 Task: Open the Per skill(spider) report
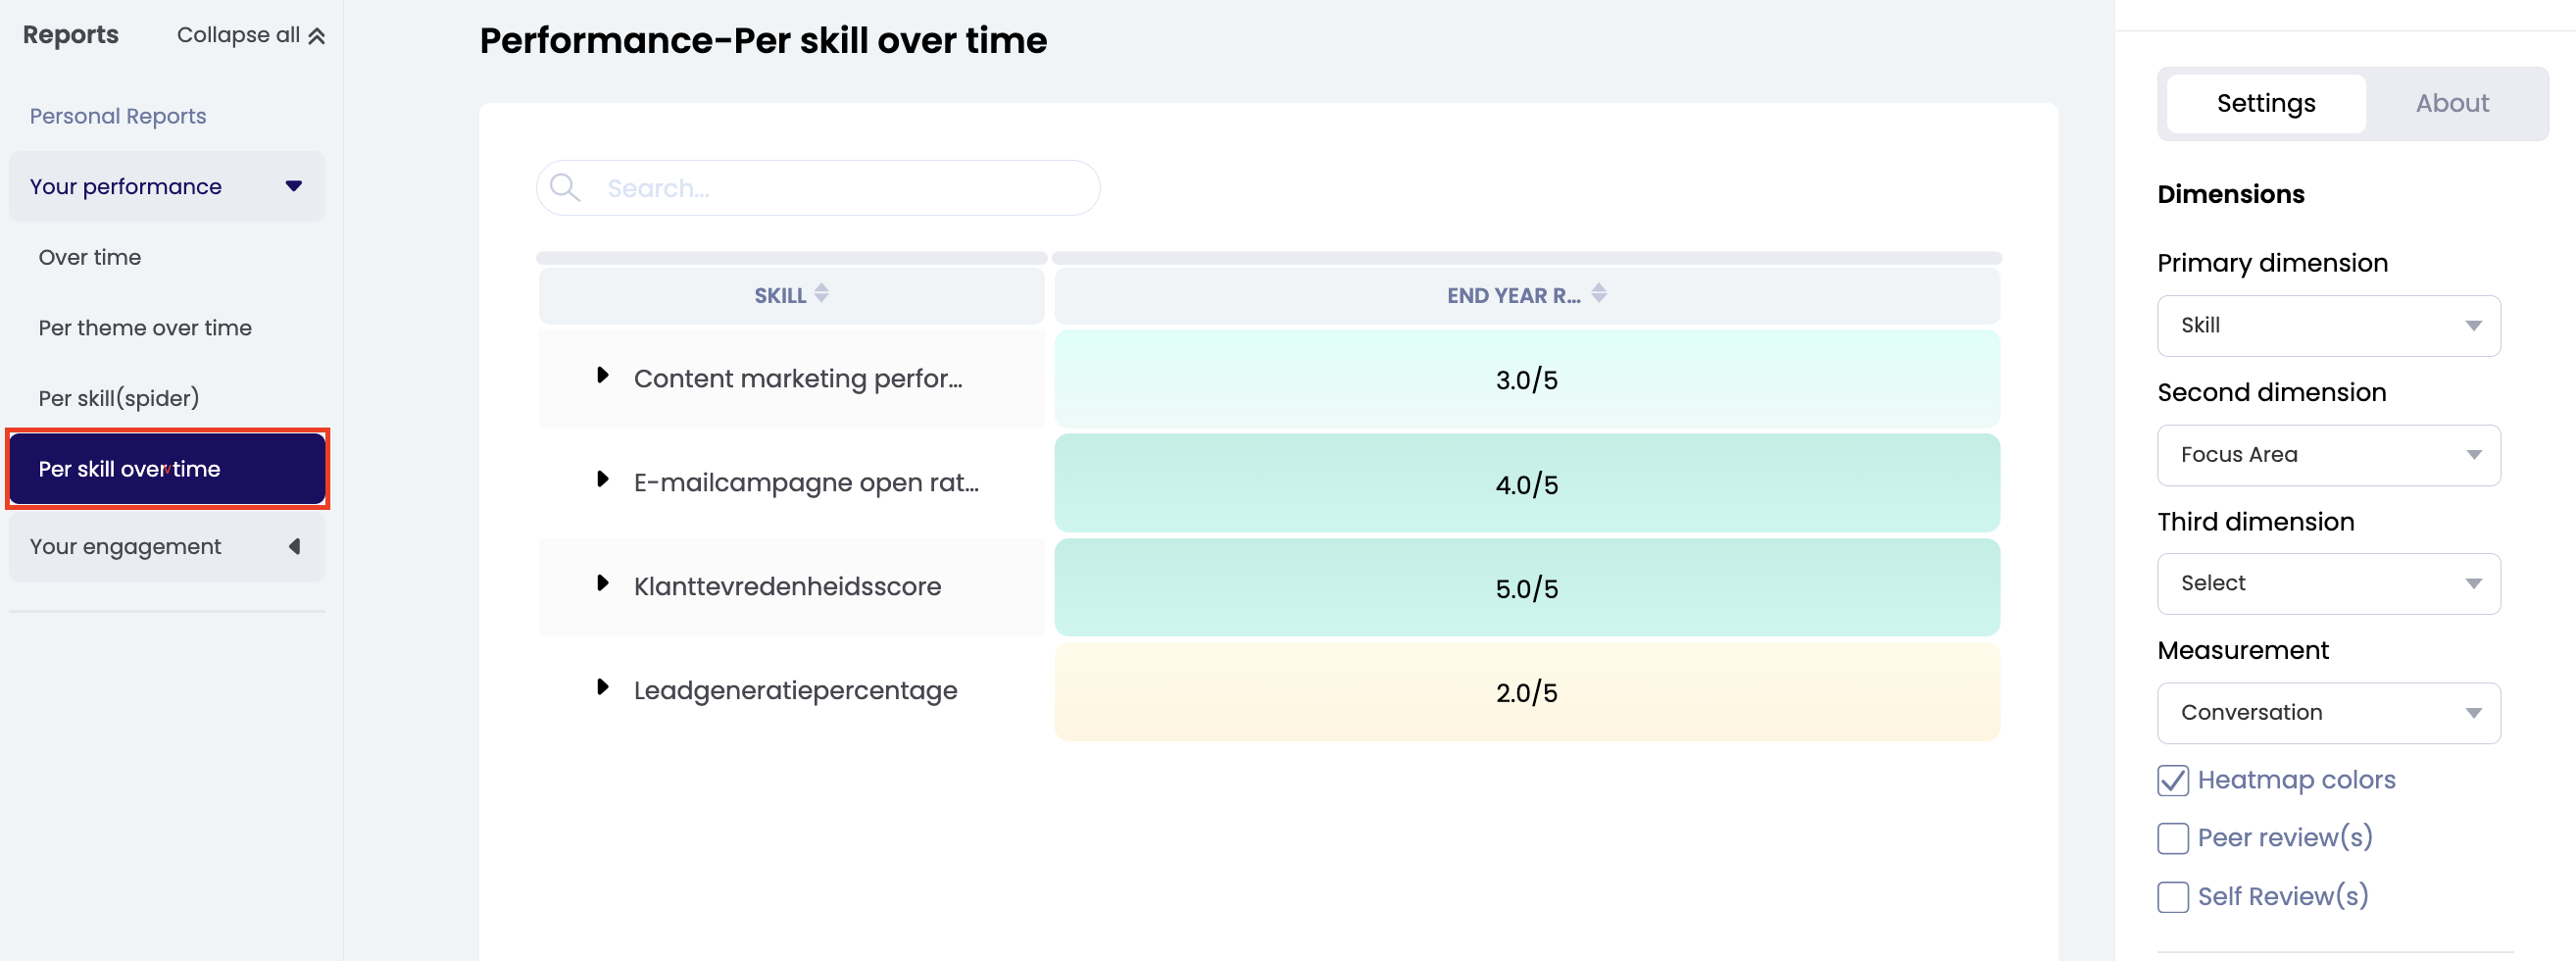[119, 398]
